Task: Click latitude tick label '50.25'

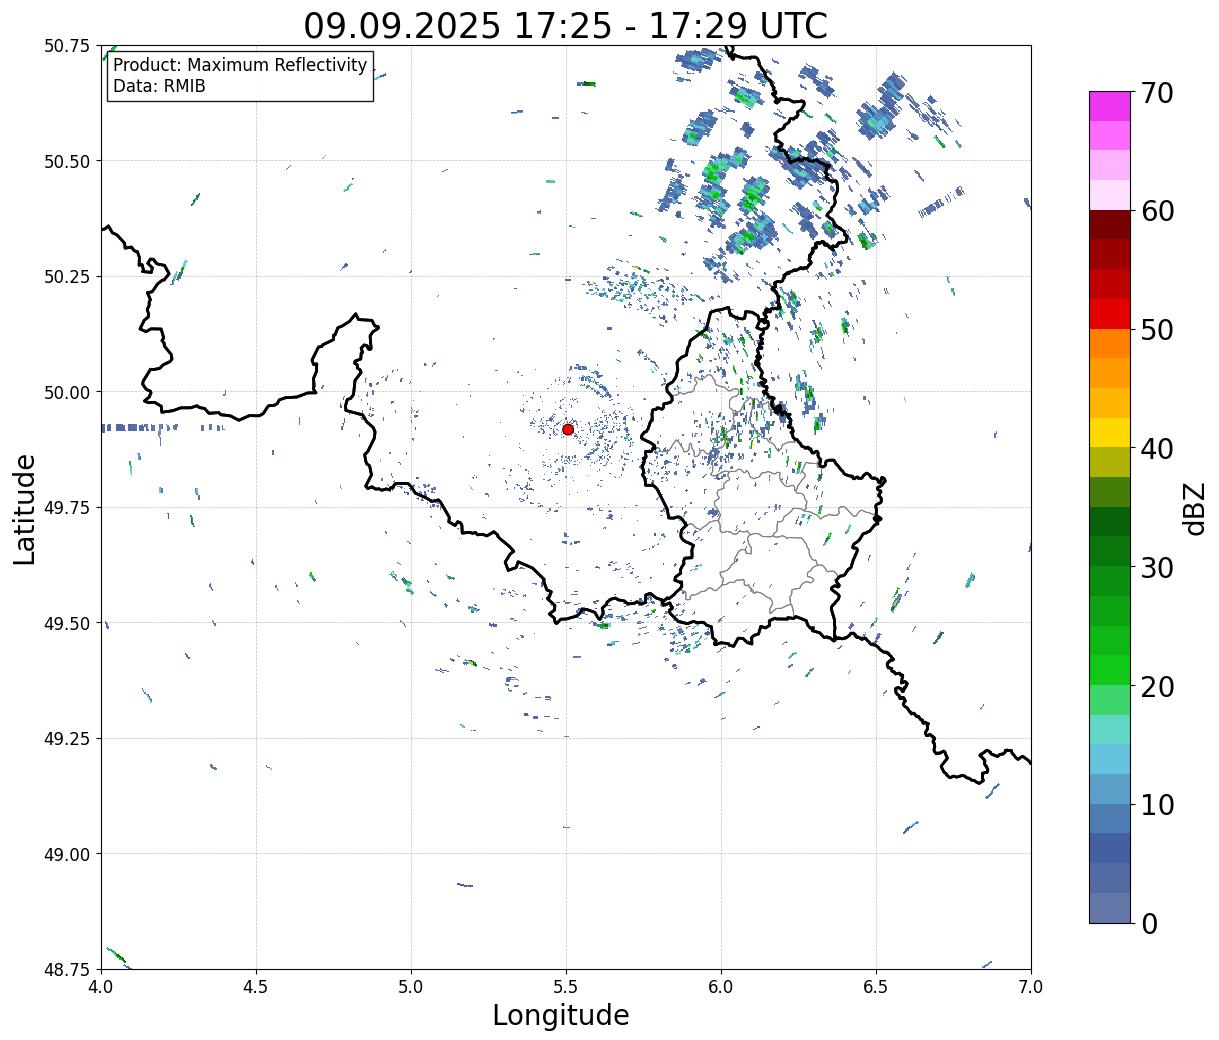Action: coord(67,277)
